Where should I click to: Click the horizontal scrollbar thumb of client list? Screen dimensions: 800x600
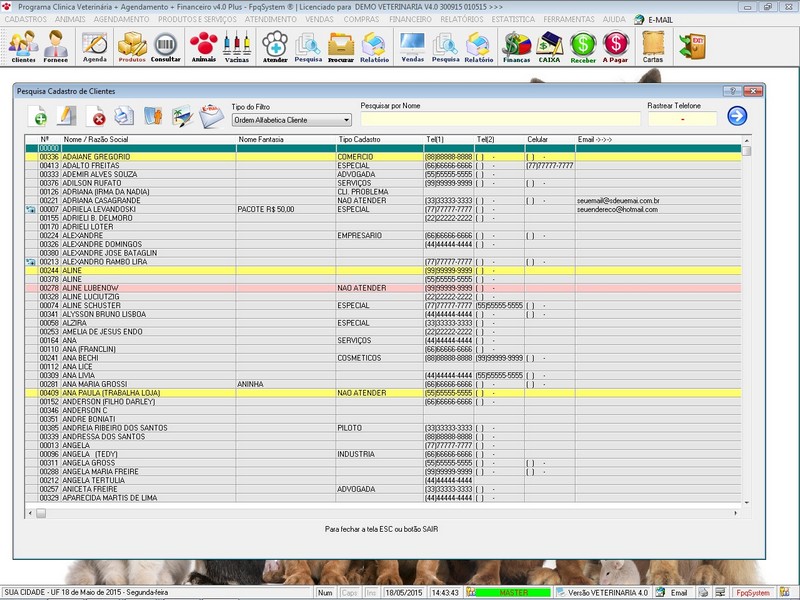(x=41, y=513)
